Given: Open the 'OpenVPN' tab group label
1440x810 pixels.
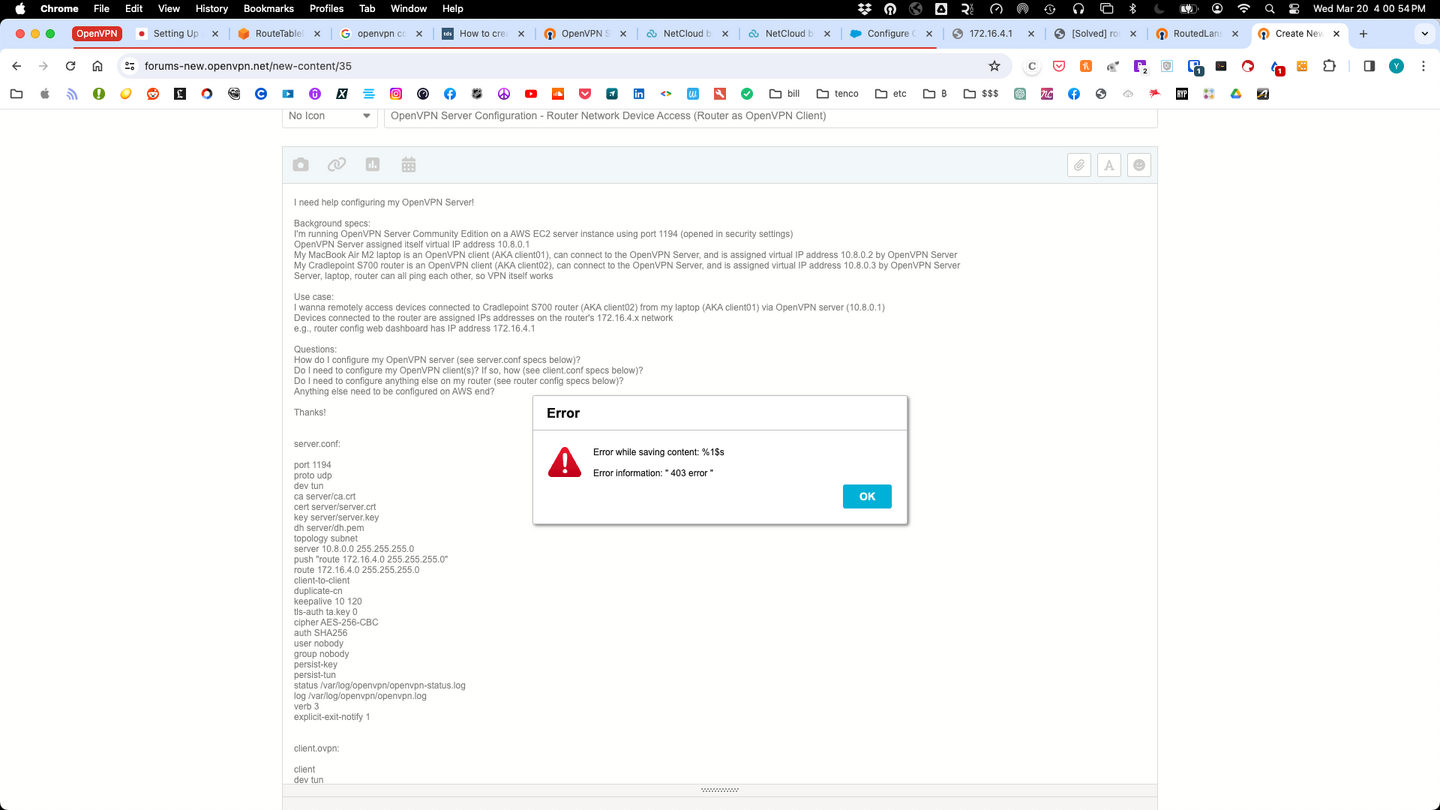Looking at the screenshot, I should tap(97, 33).
